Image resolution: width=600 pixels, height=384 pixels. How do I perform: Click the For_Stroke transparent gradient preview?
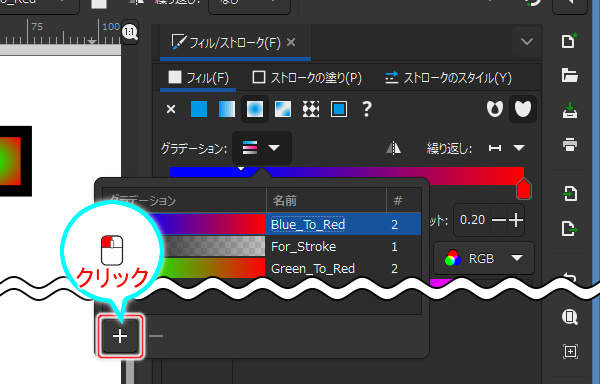(x=213, y=246)
